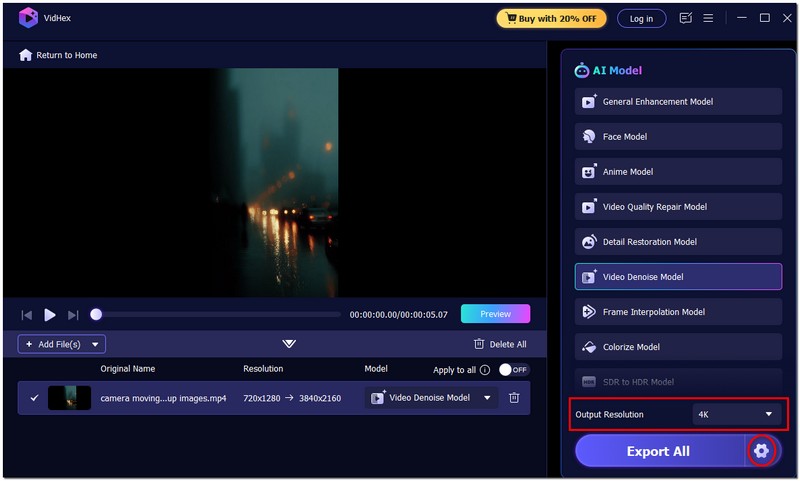Delete the video row with trash icon
800x481 pixels.
click(514, 398)
